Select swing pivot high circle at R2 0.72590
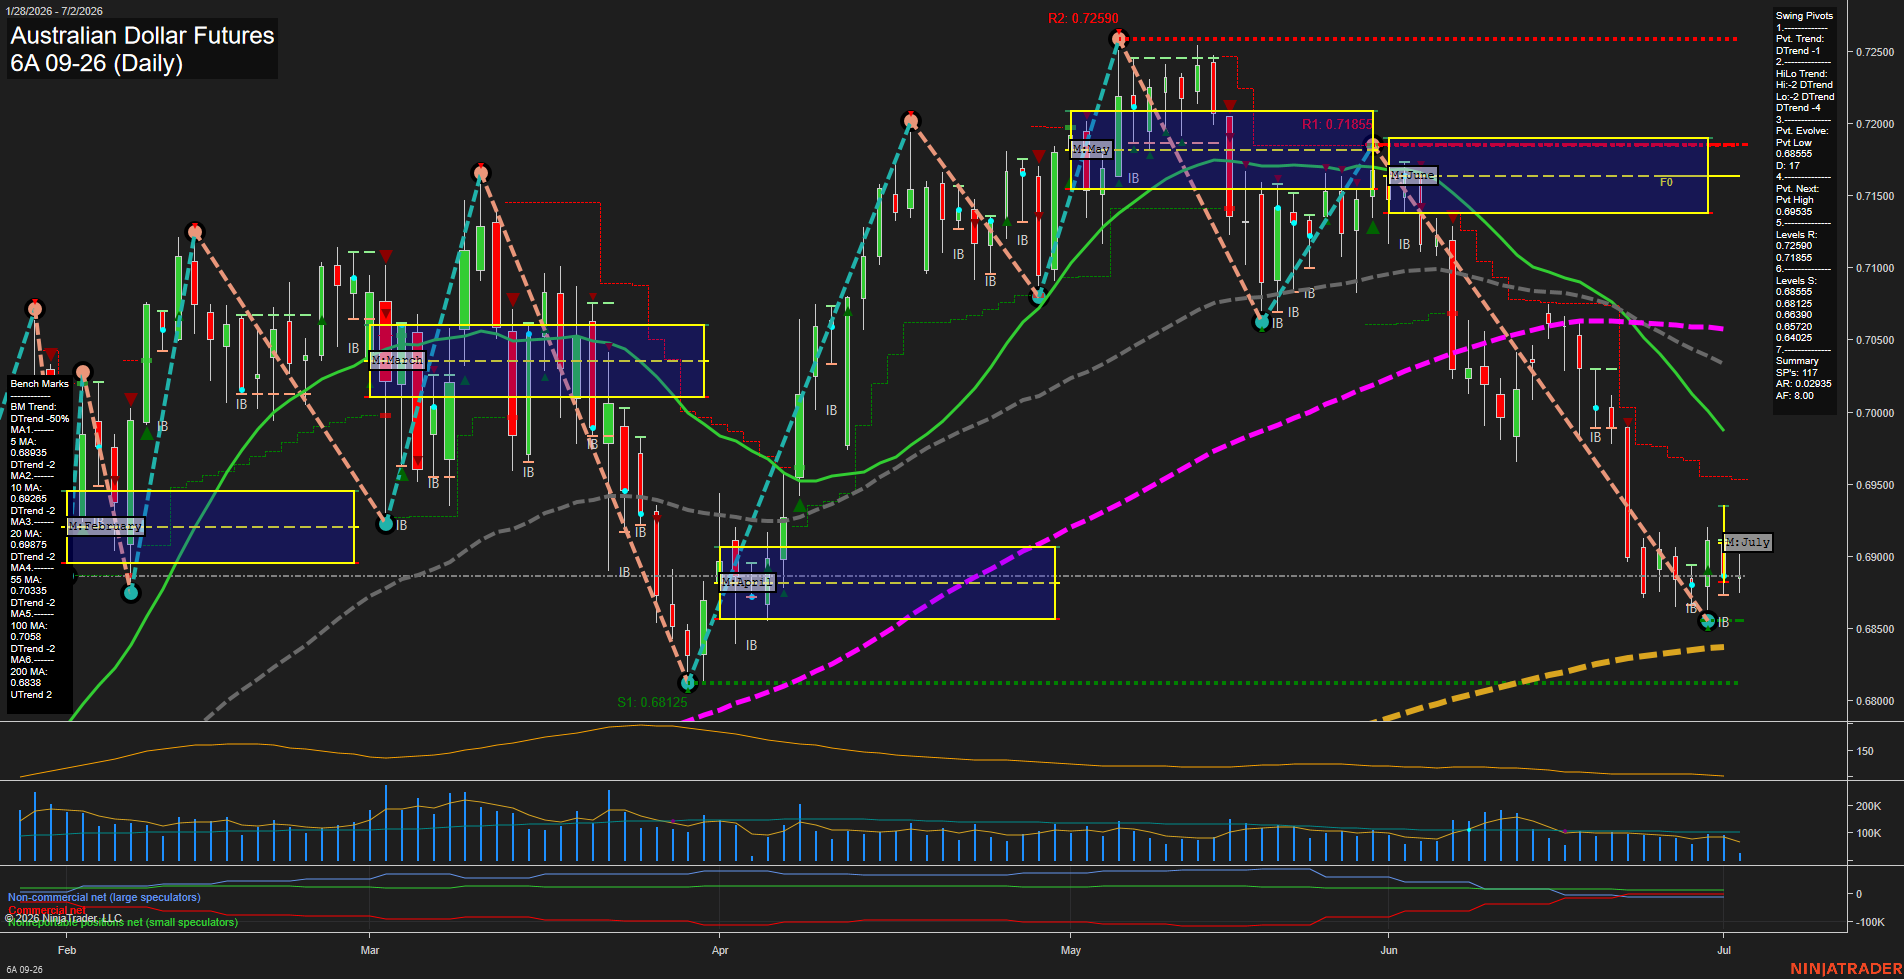 click(x=1119, y=39)
